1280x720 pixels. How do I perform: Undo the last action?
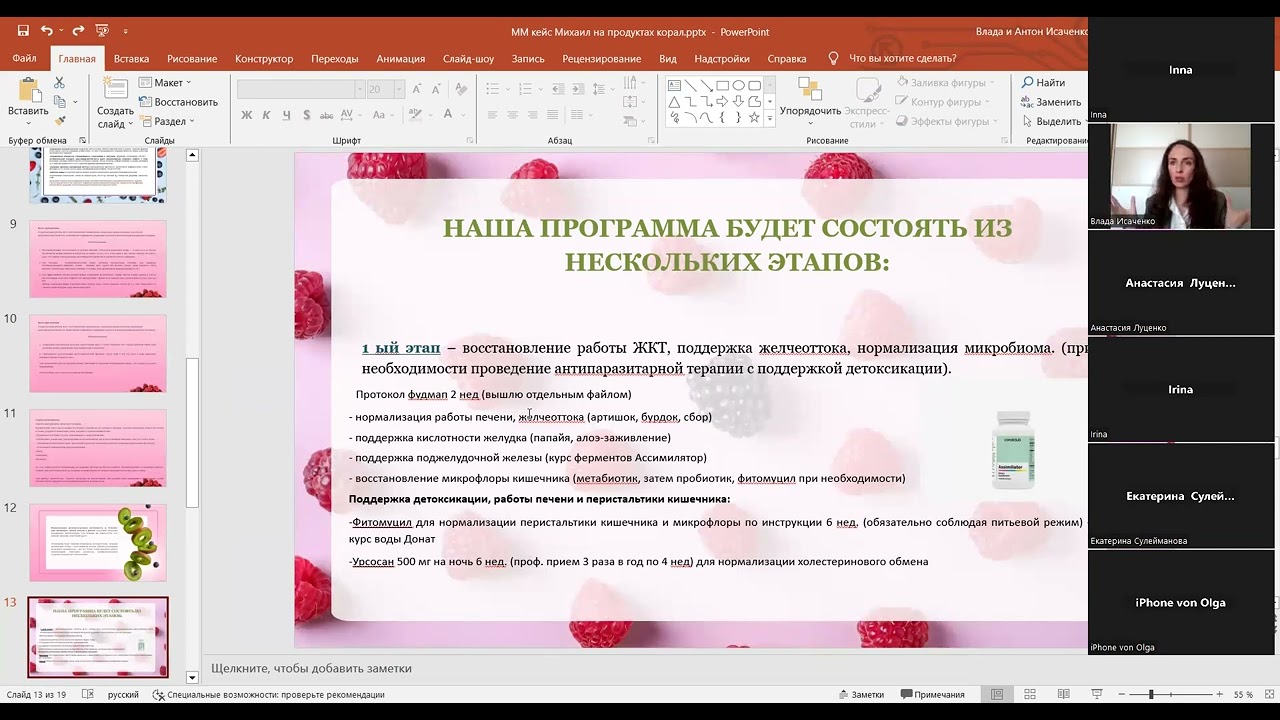click(47, 31)
